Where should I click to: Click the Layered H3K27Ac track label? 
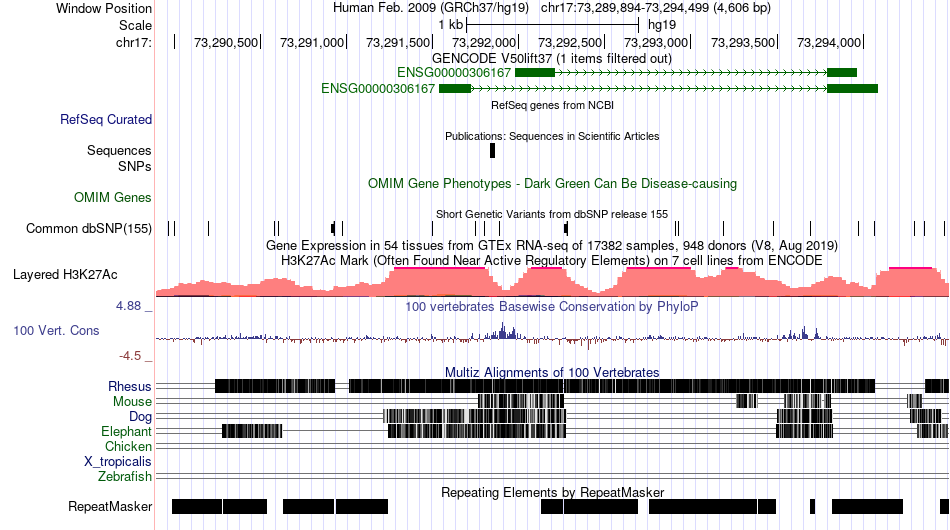point(65,274)
